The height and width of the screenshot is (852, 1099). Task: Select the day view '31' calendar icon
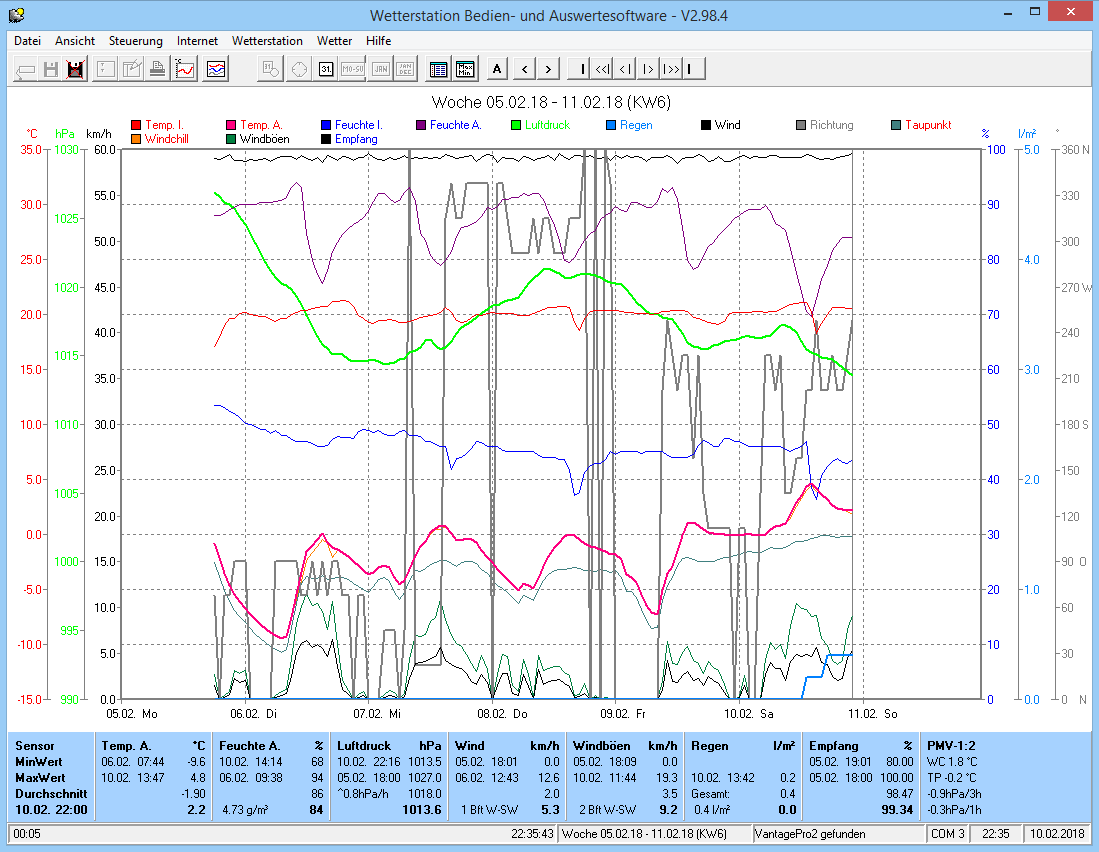[x=326, y=69]
